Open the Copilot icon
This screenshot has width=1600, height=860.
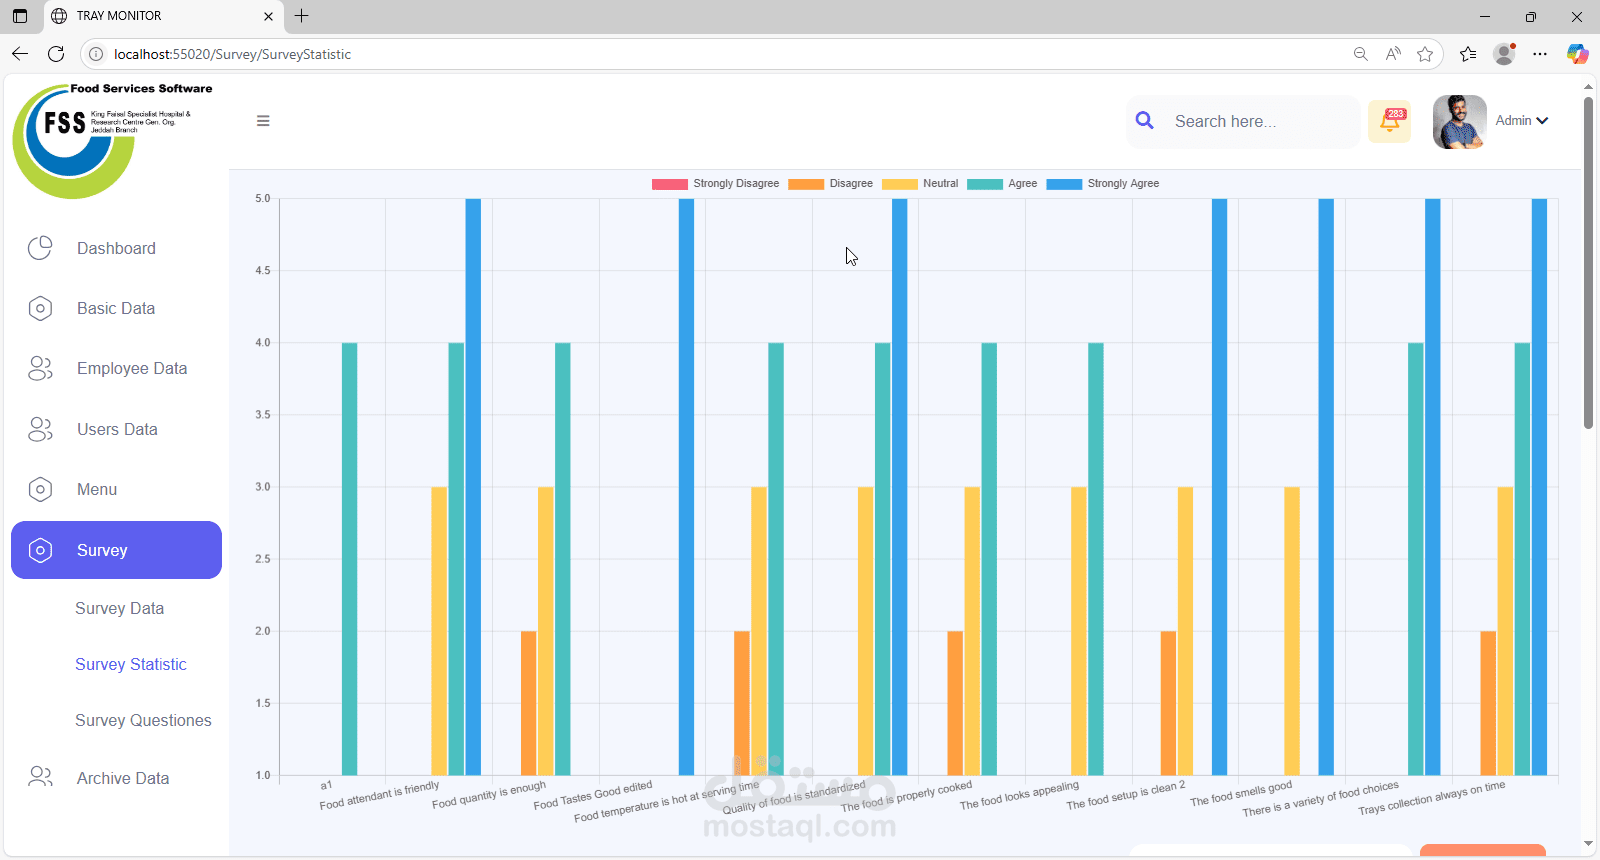point(1578,54)
